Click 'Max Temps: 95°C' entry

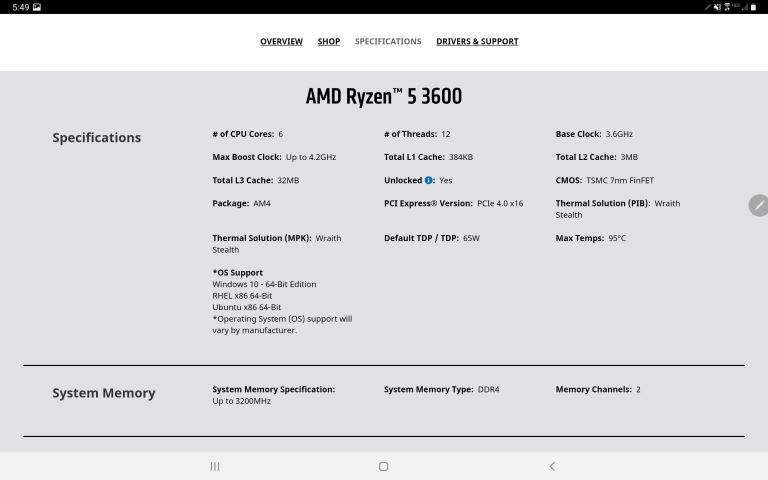[x=590, y=238]
